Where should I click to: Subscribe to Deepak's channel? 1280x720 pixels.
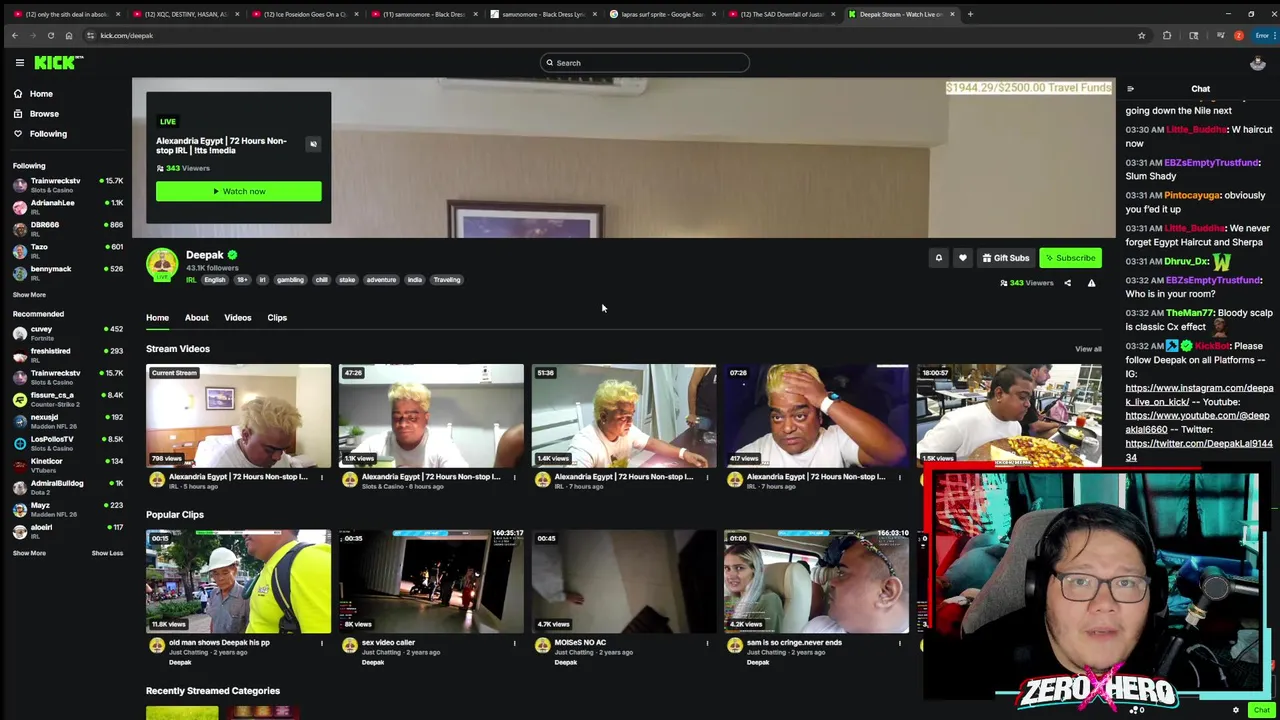[x=1070, y=258]
